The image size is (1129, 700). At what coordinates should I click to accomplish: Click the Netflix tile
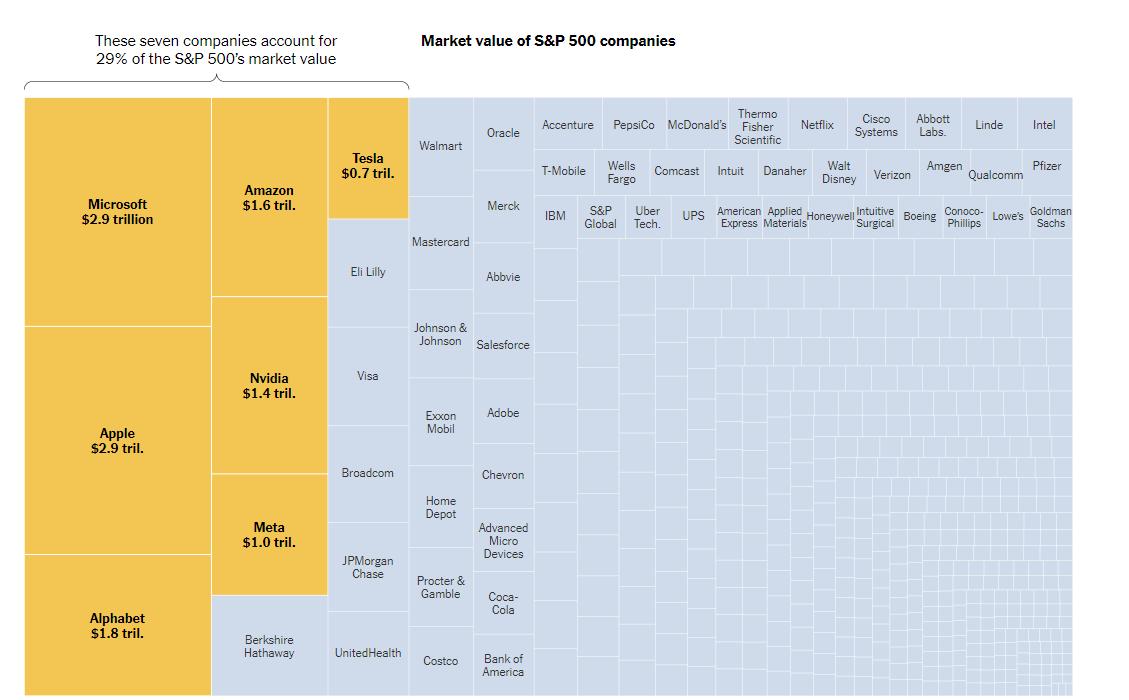(x=817, y=124)
